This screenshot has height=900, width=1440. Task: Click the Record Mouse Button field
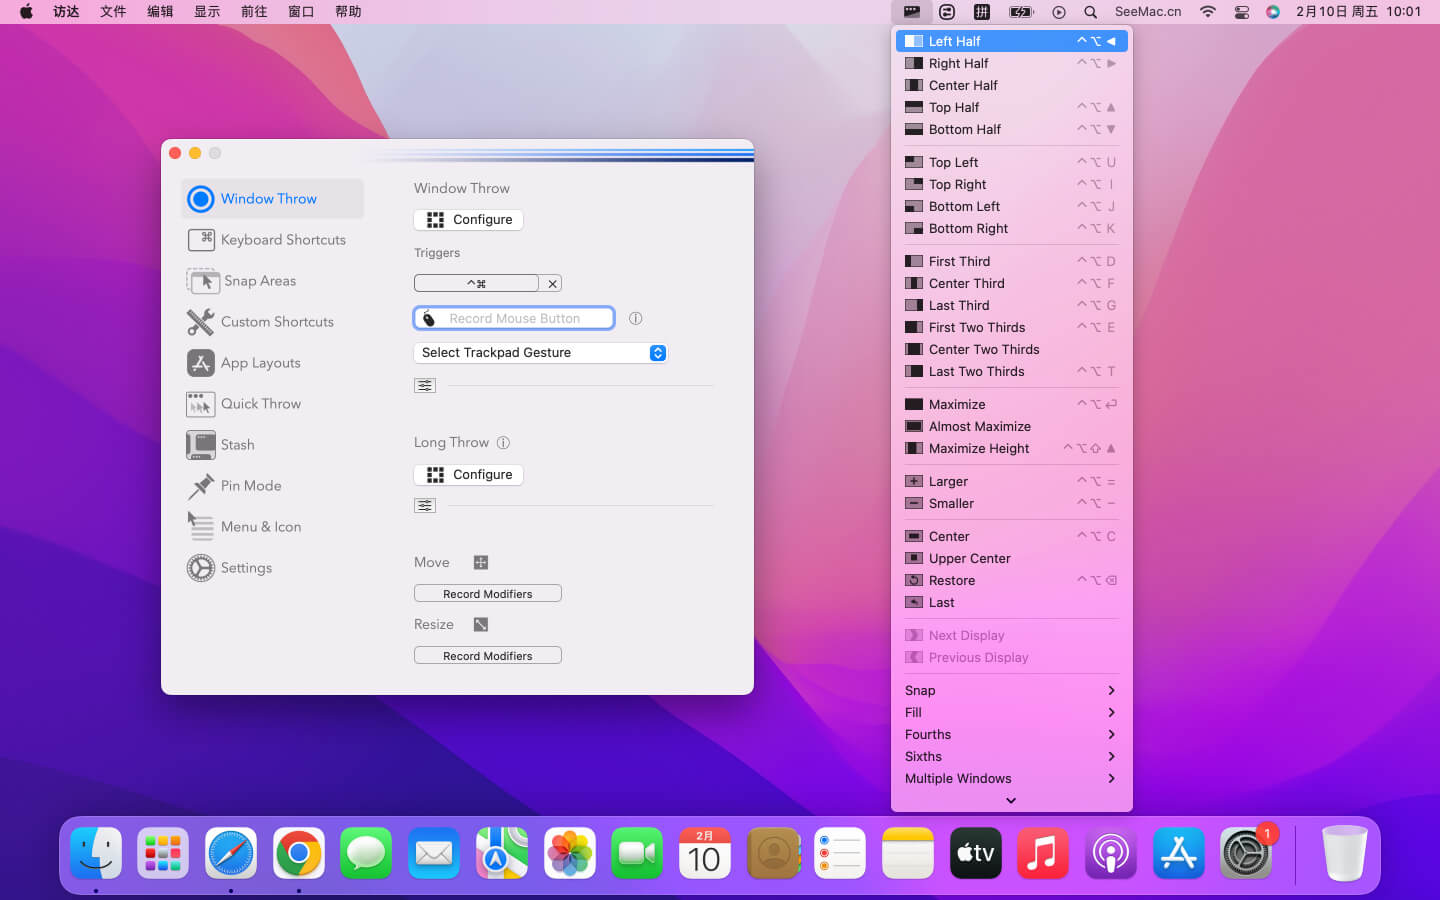[514, 319]
